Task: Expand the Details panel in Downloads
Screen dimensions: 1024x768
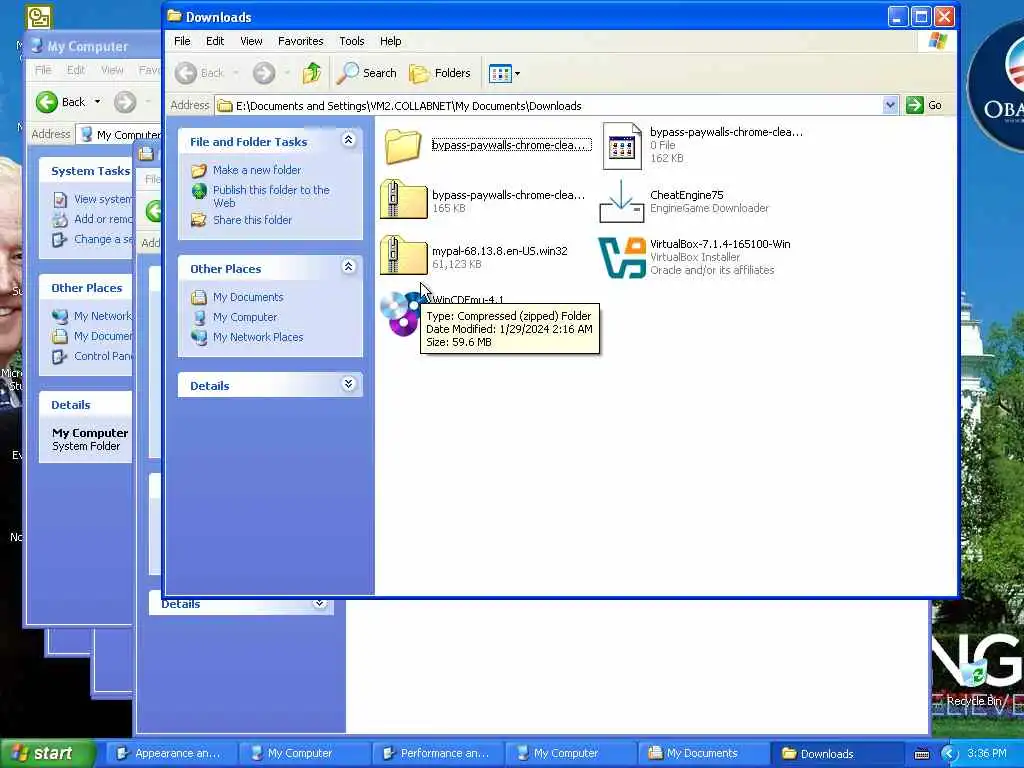Action: coord(348,384)
